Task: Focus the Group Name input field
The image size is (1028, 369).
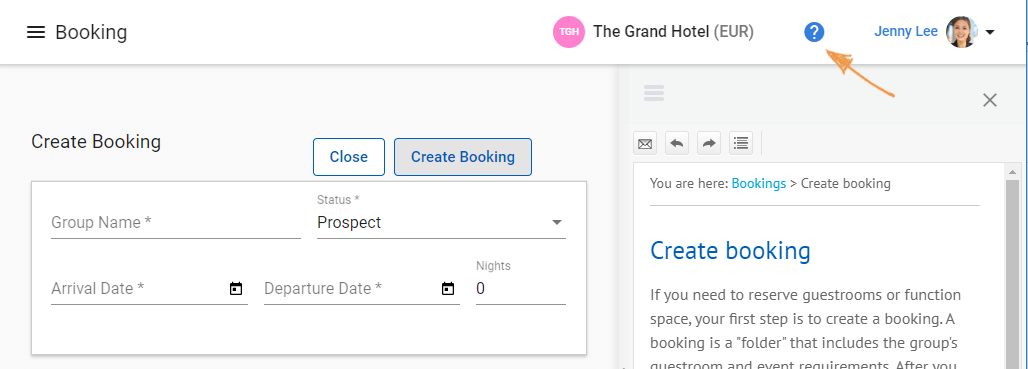Action: pos(176,223)
